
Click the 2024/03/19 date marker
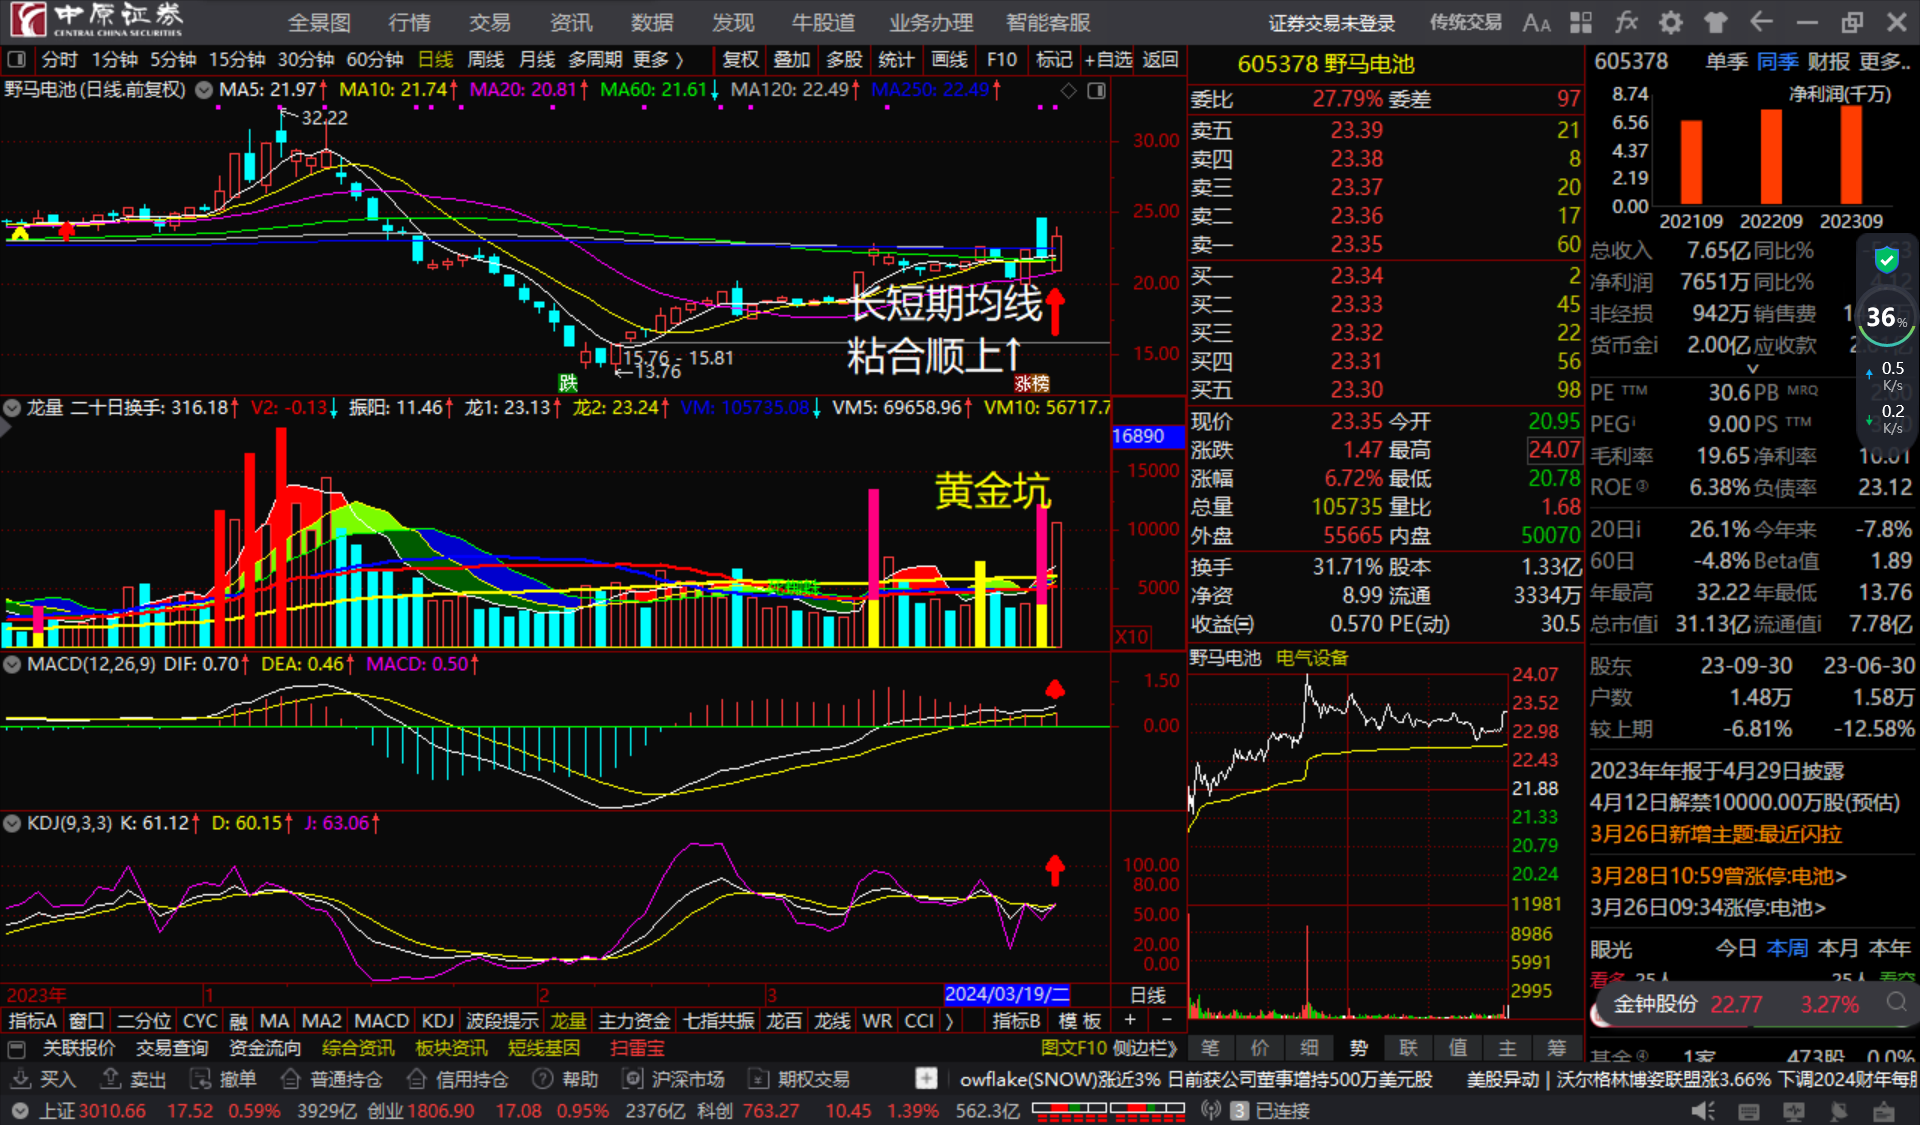coord(1007,994)
